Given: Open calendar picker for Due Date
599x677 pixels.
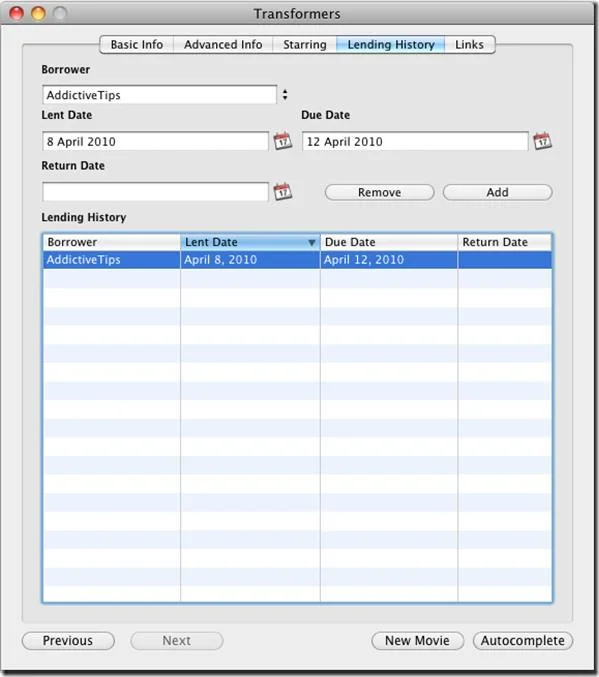Looking at the screenshot, I should (542, 141).
